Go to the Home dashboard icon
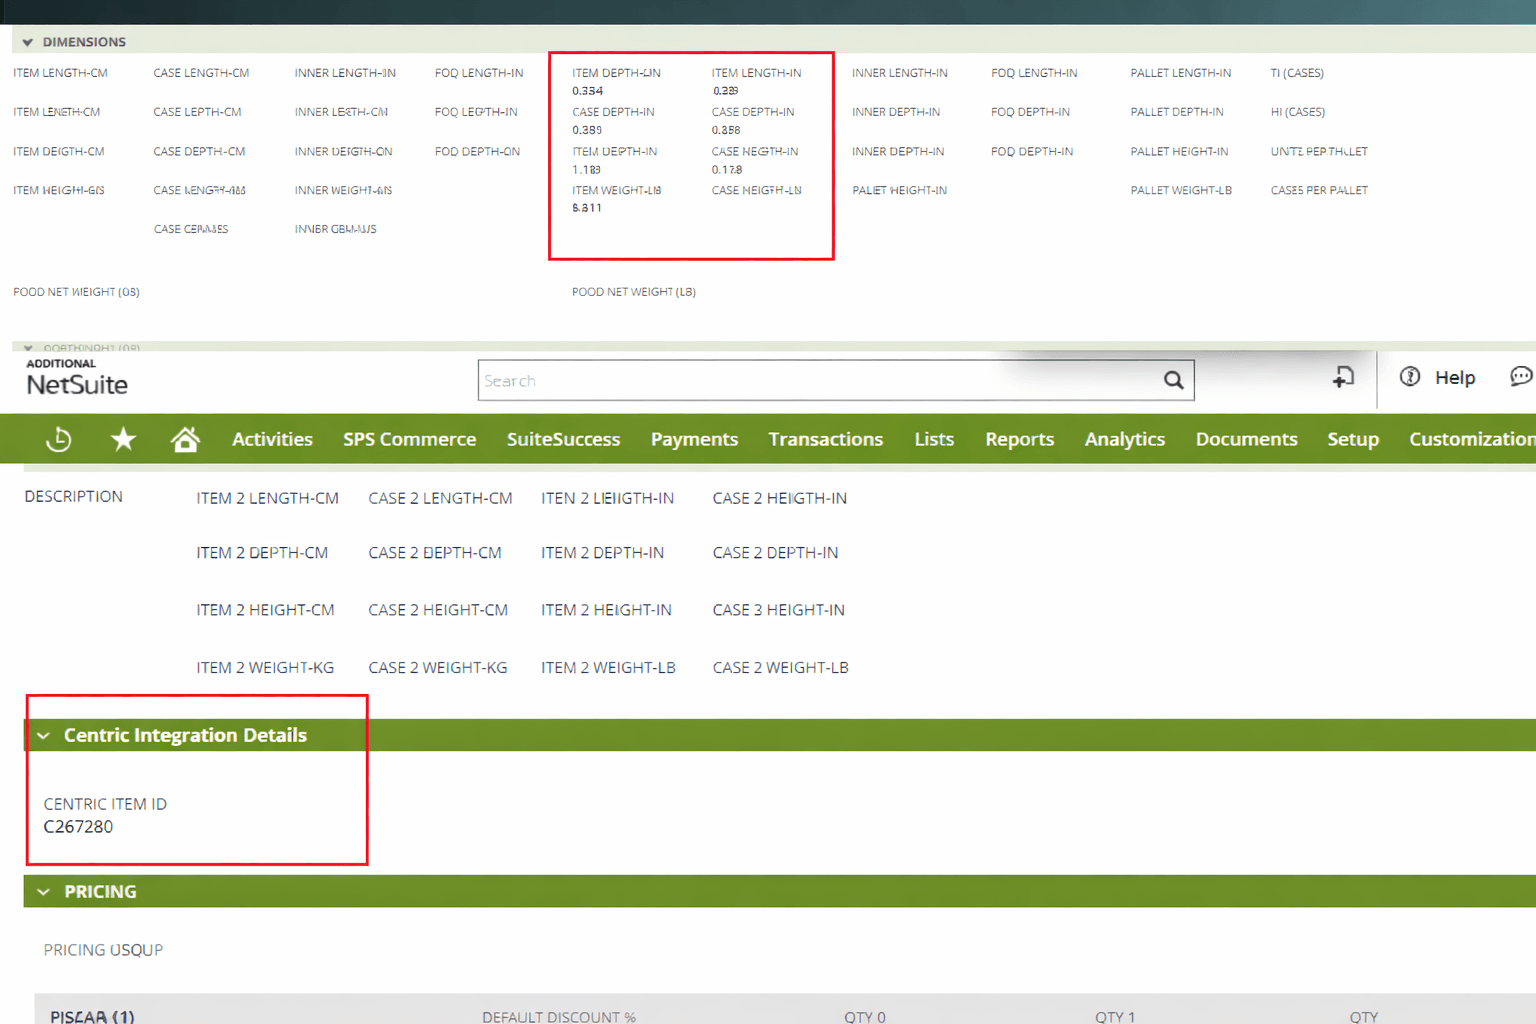1536x1024 pixels. [185, 438]
